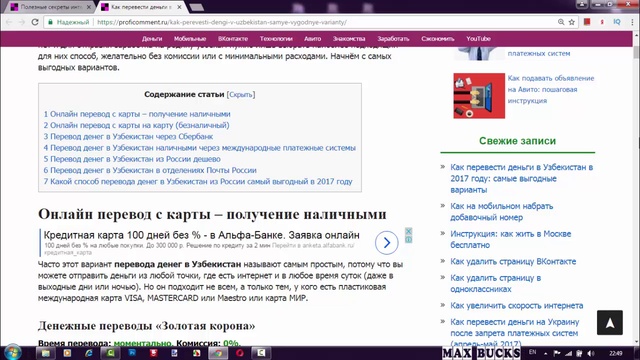Go to contents item 5 "из России дешево"

(132, 159)
